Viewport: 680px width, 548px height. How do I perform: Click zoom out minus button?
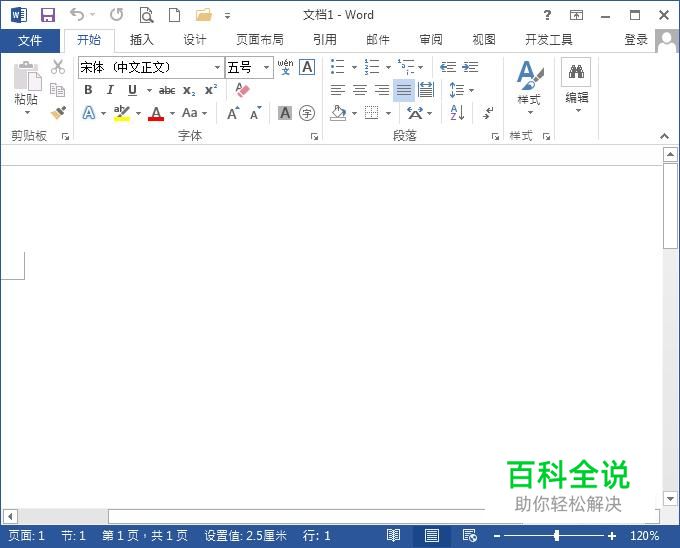(497, 536)
